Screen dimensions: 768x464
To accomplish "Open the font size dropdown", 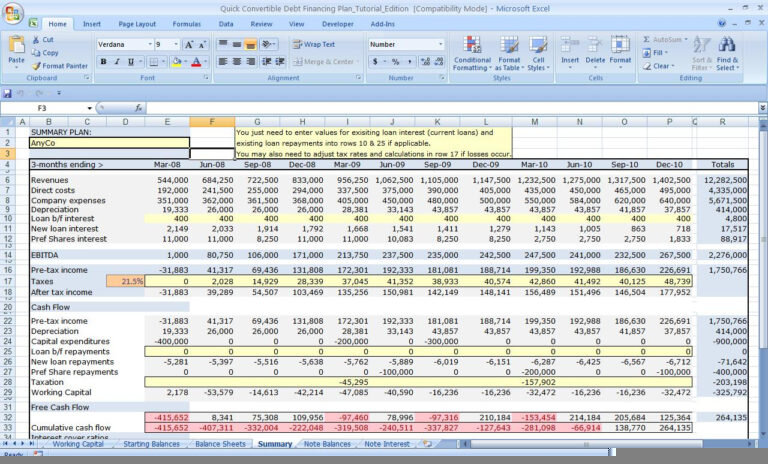I will [x=176, y=45].
